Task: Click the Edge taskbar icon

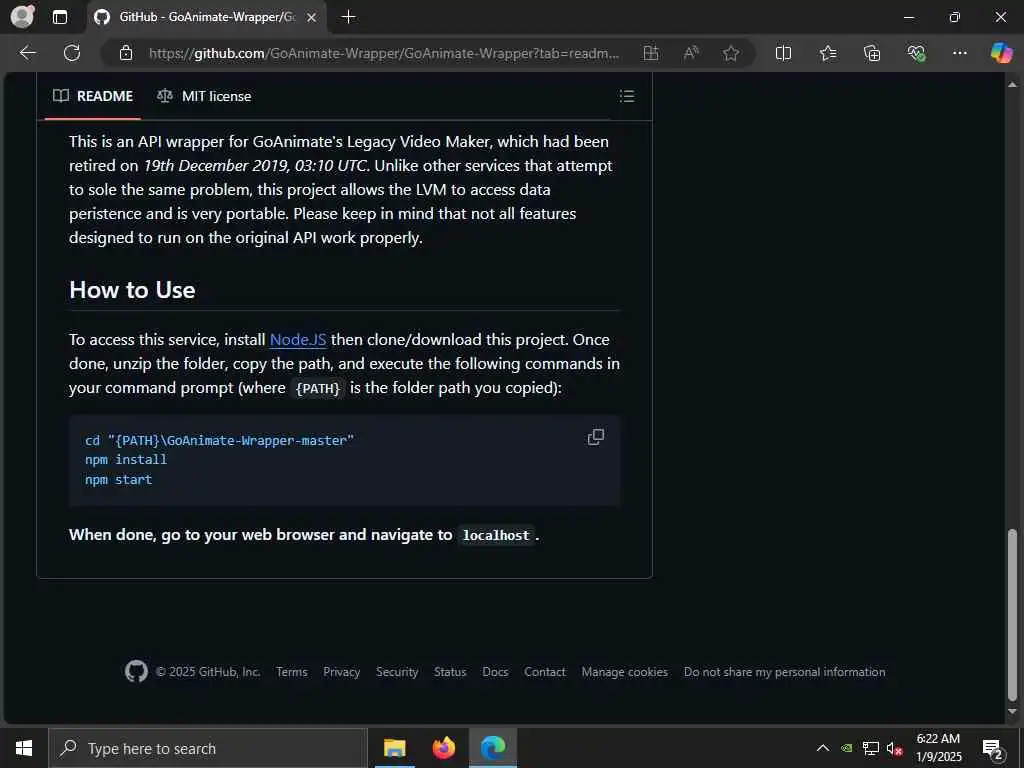Action: click(x=493, y=748)
